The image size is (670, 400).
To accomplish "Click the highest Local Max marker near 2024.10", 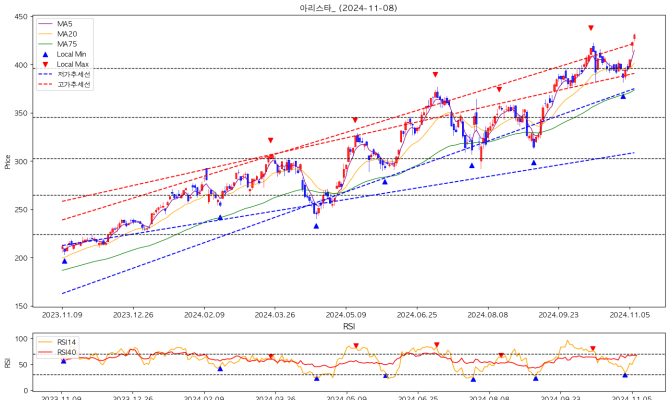I will 591,28.
